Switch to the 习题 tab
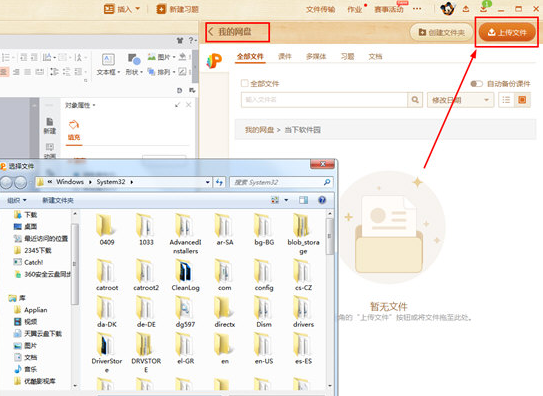The height and width of the screenshot is (396, 543). (347, 56)
